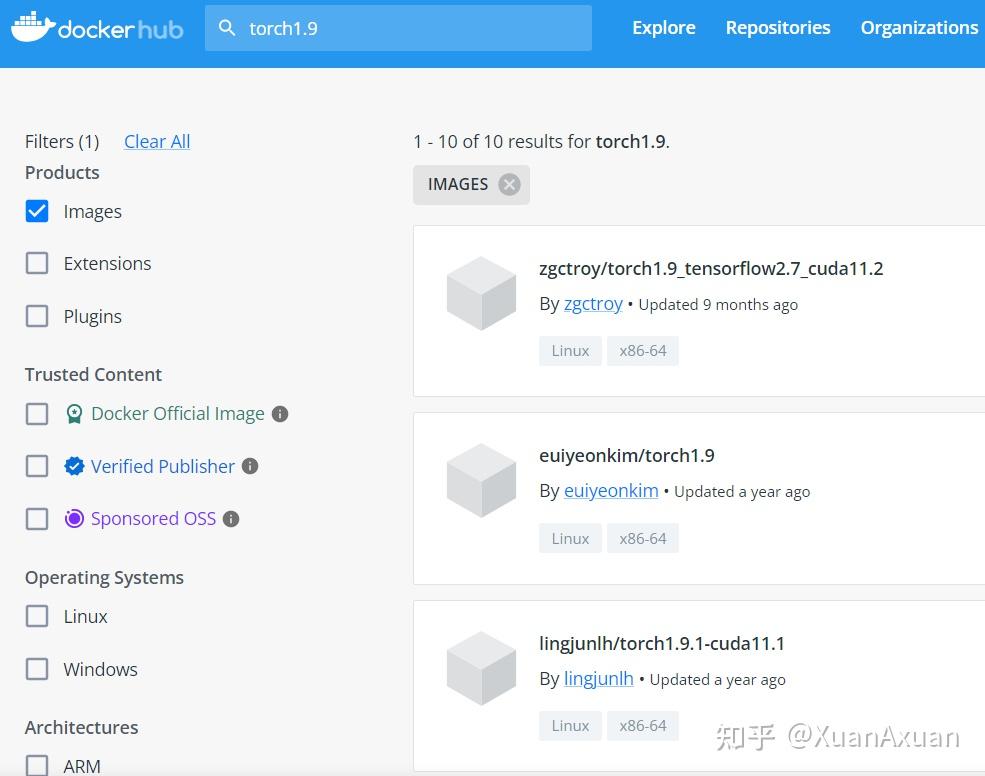Enable the Sponsored OSS filter checkbox
985x776 pixels.
point(37,519)
